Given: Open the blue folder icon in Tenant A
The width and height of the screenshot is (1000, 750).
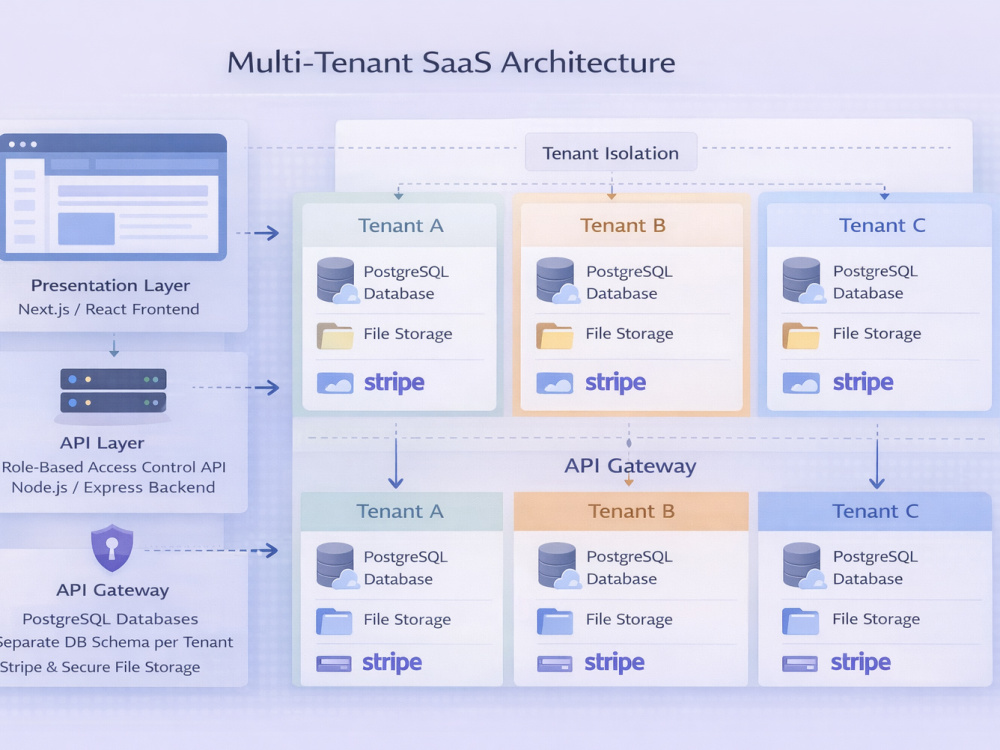Looking at the screenshot, I should click(334, 621).
